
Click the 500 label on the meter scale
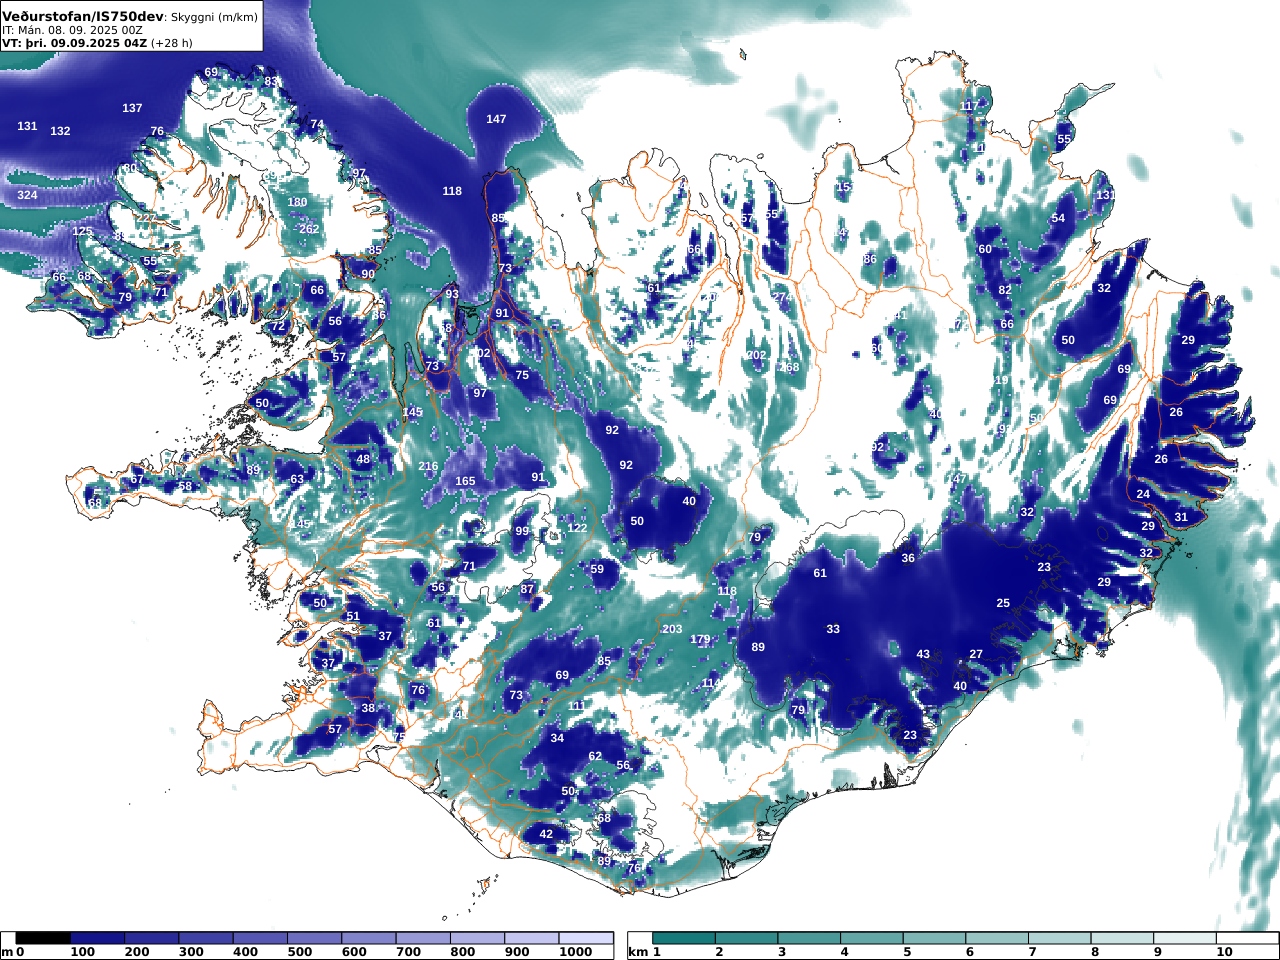300,952
